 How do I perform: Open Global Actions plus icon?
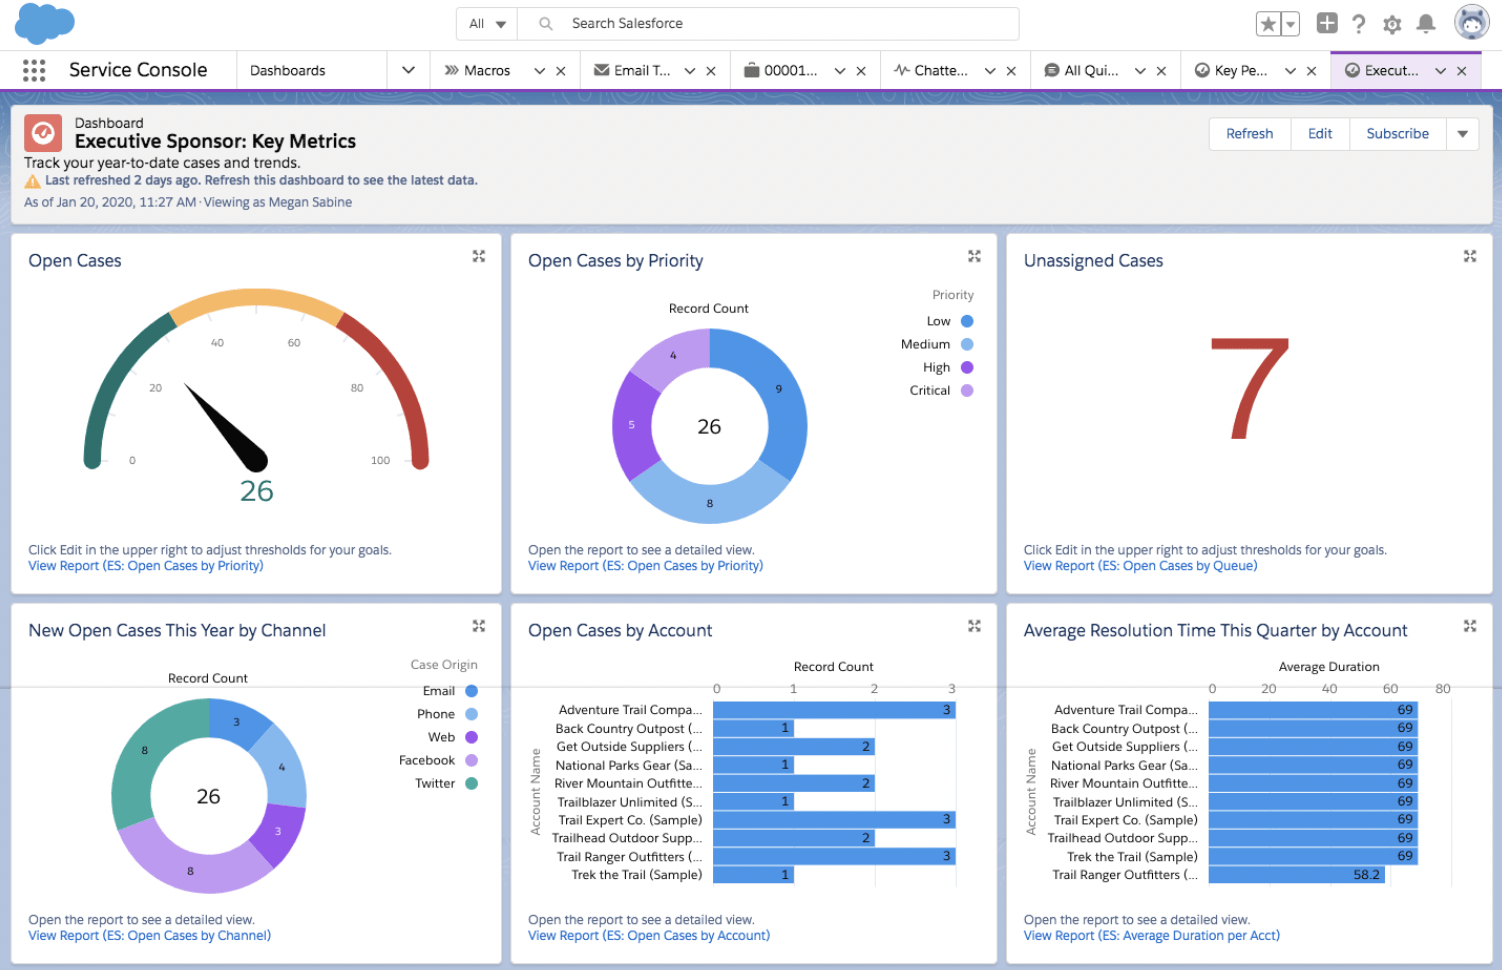pyautogui.click(x=1326, y=23)
